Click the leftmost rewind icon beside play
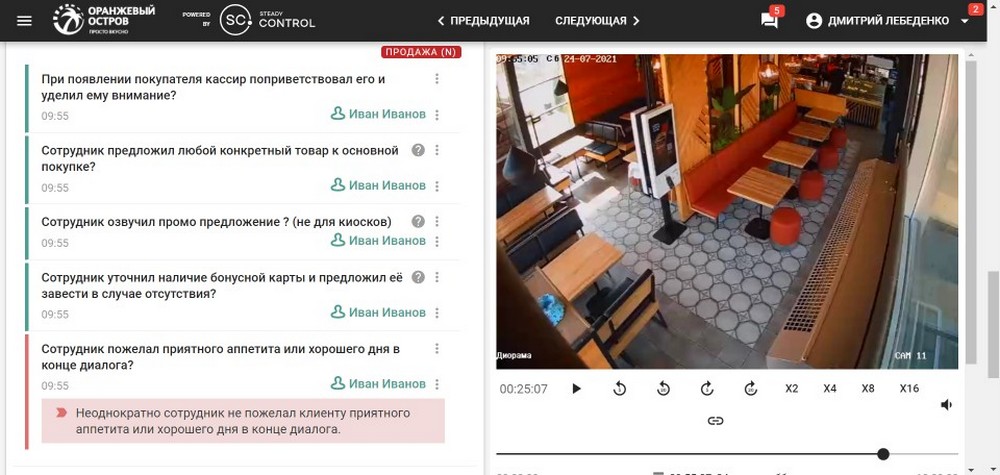The width and height of the screenshot is (1000, 475). (x=620, y=389)
